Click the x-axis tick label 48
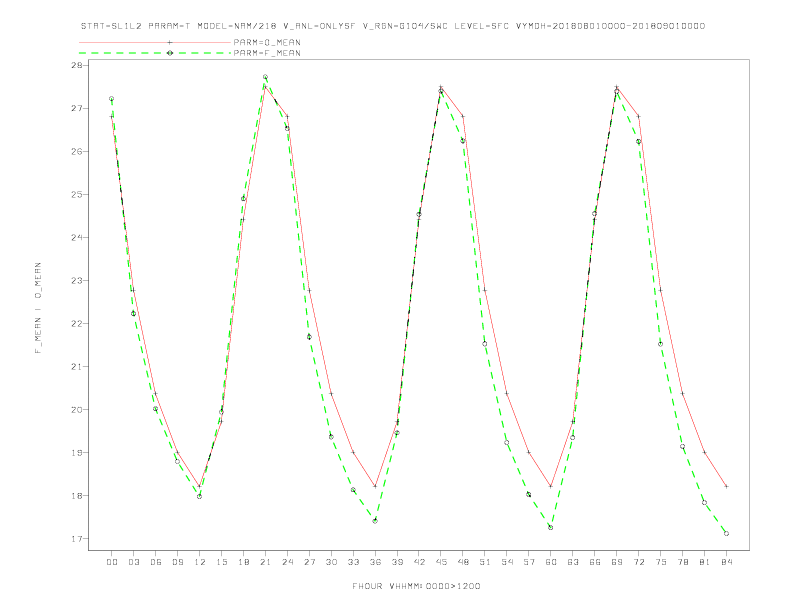Screen dimensions: 792x612 tap(463, 562)
